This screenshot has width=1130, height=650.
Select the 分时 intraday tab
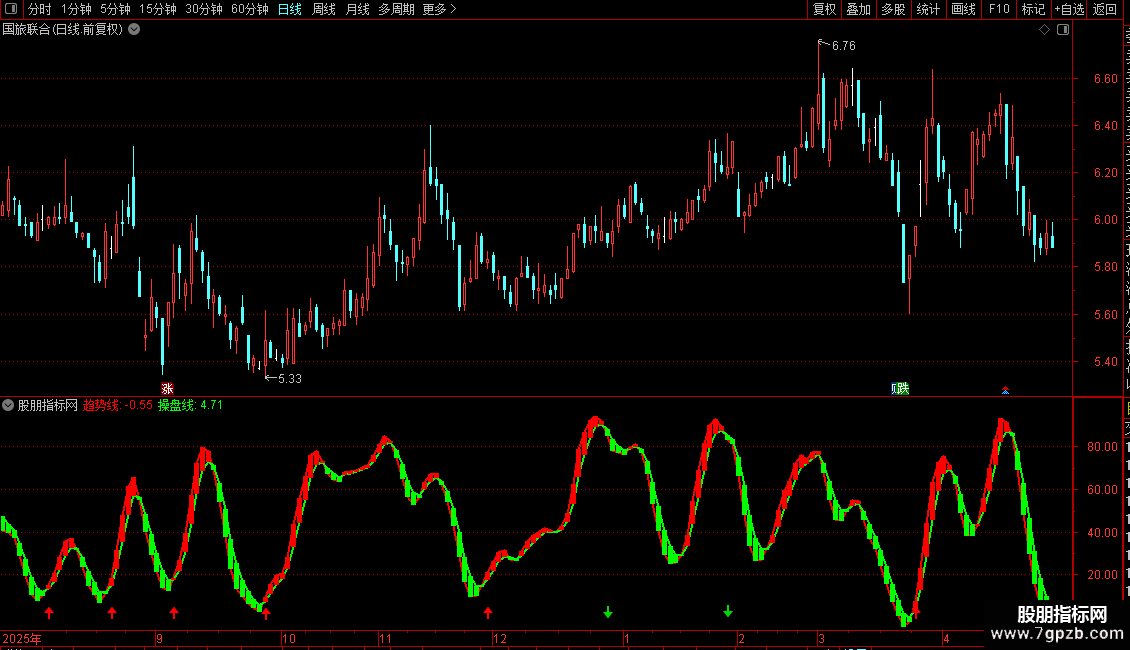tap(40, 9)
